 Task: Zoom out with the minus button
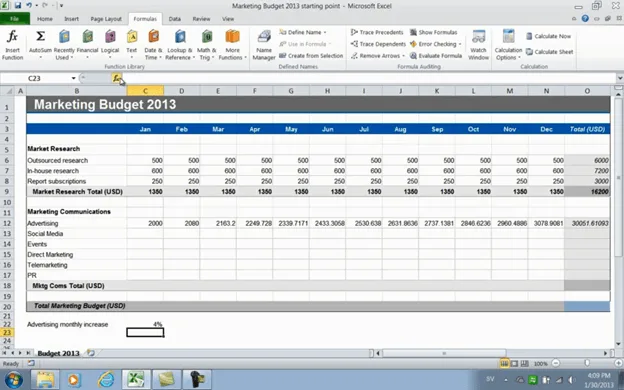click(x=556, y=363)
